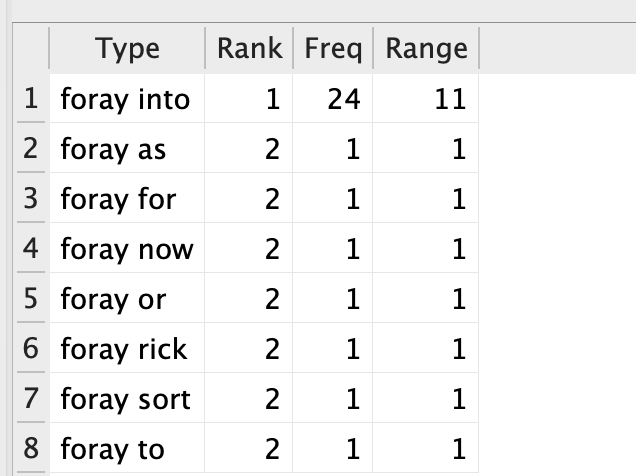Click rank value in 'foray as' row
This screenshot has height=476, width=636.
click(x=272, y=149)
